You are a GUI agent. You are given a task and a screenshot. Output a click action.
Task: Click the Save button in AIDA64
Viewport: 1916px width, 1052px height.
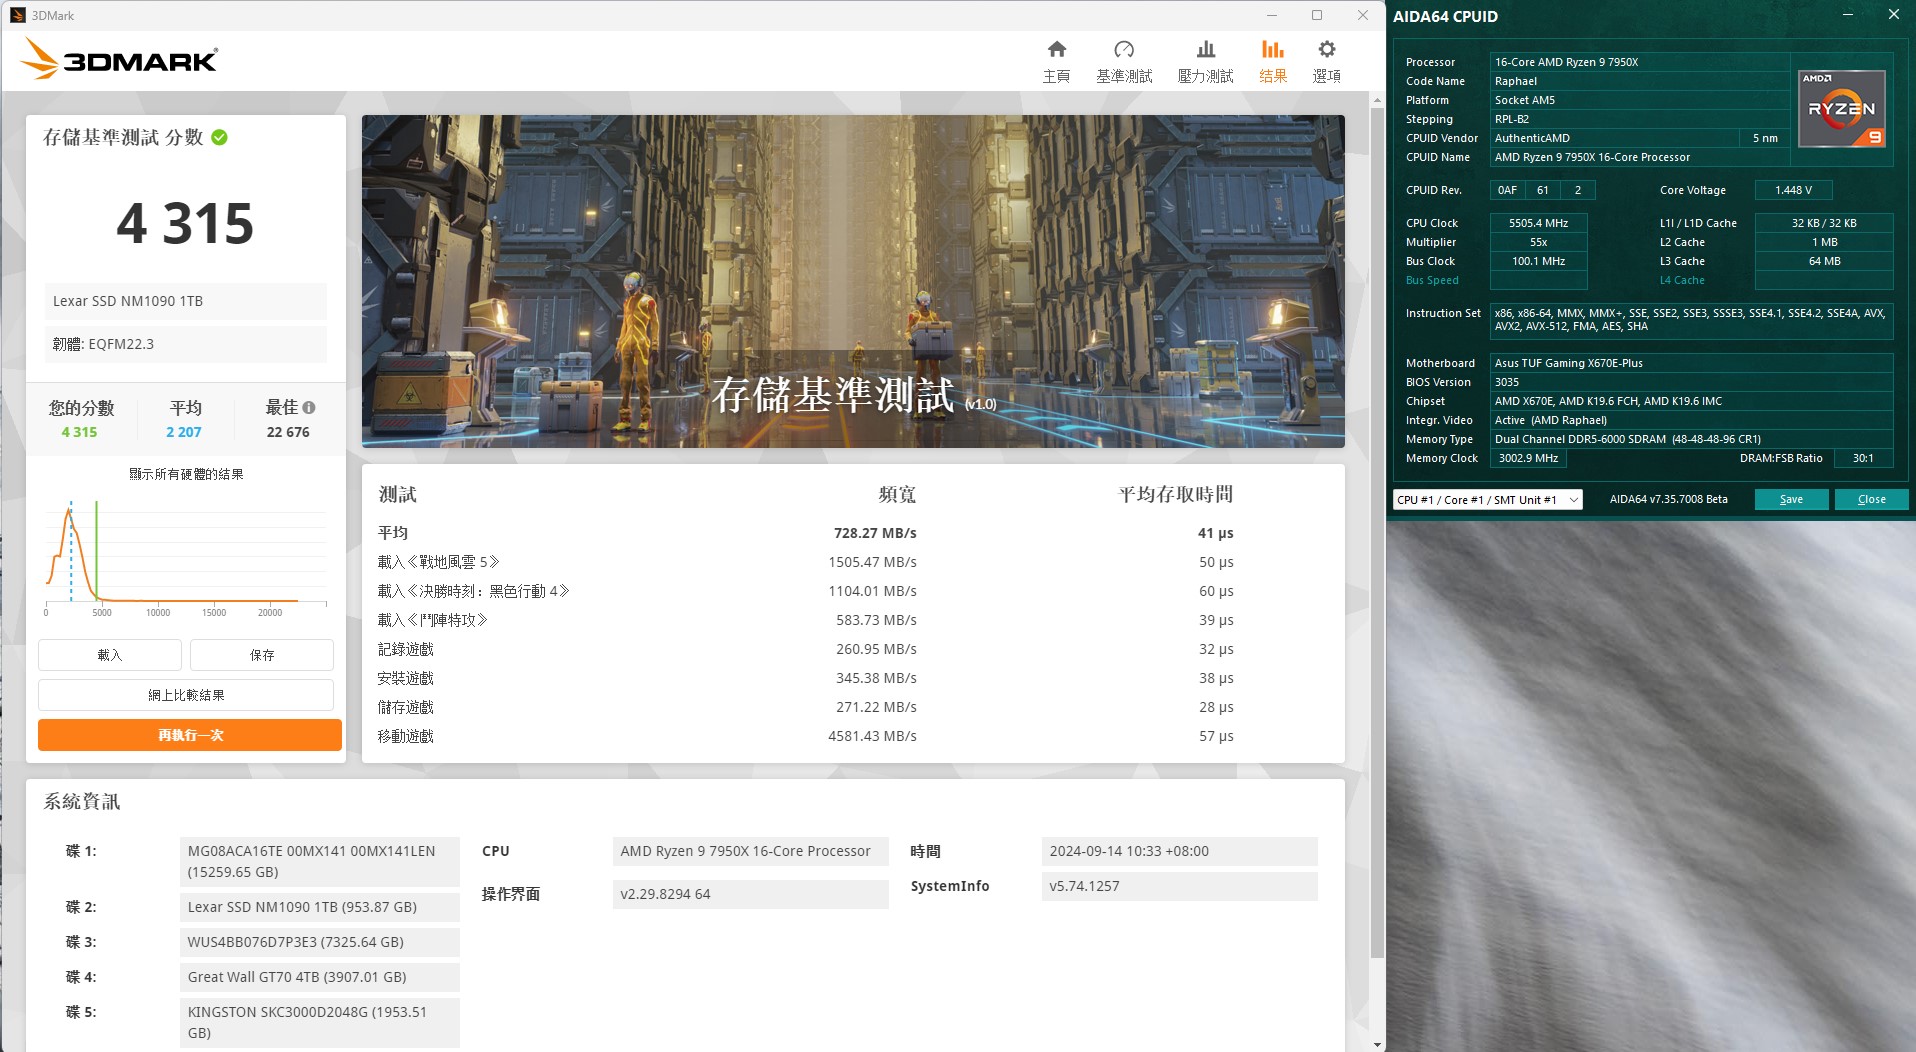click(1791, 500)
